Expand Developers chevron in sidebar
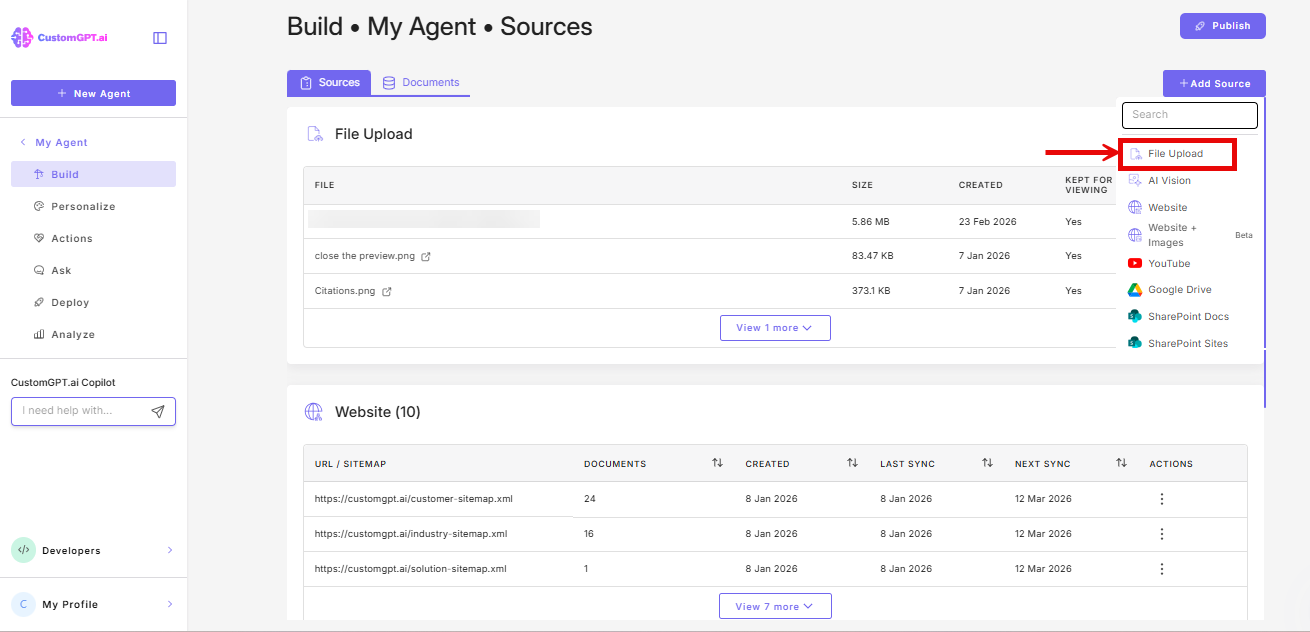This screenshot has width=1310, height=632. click(x=170, y=550)
